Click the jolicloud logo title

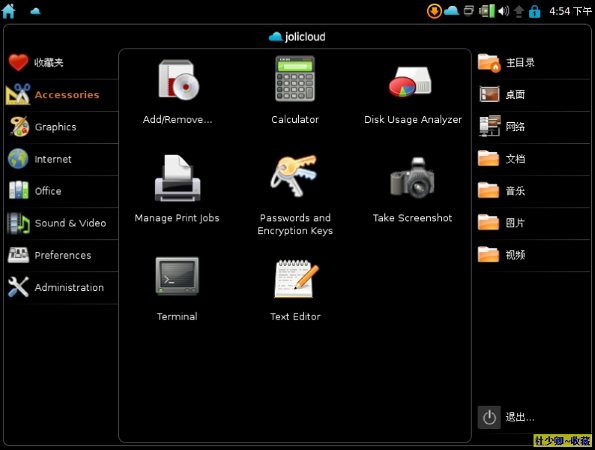297,37
